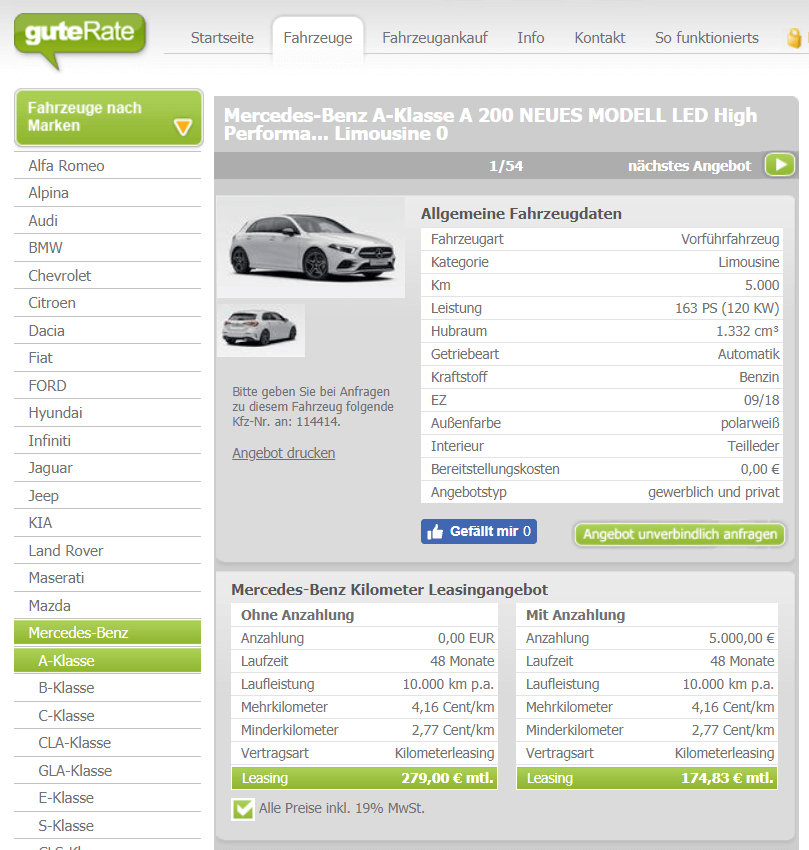This screenshot has width=809, height=850.
Task: Click the 279,00 € mtl. leasing price
Action: click(x=447, y=778)
